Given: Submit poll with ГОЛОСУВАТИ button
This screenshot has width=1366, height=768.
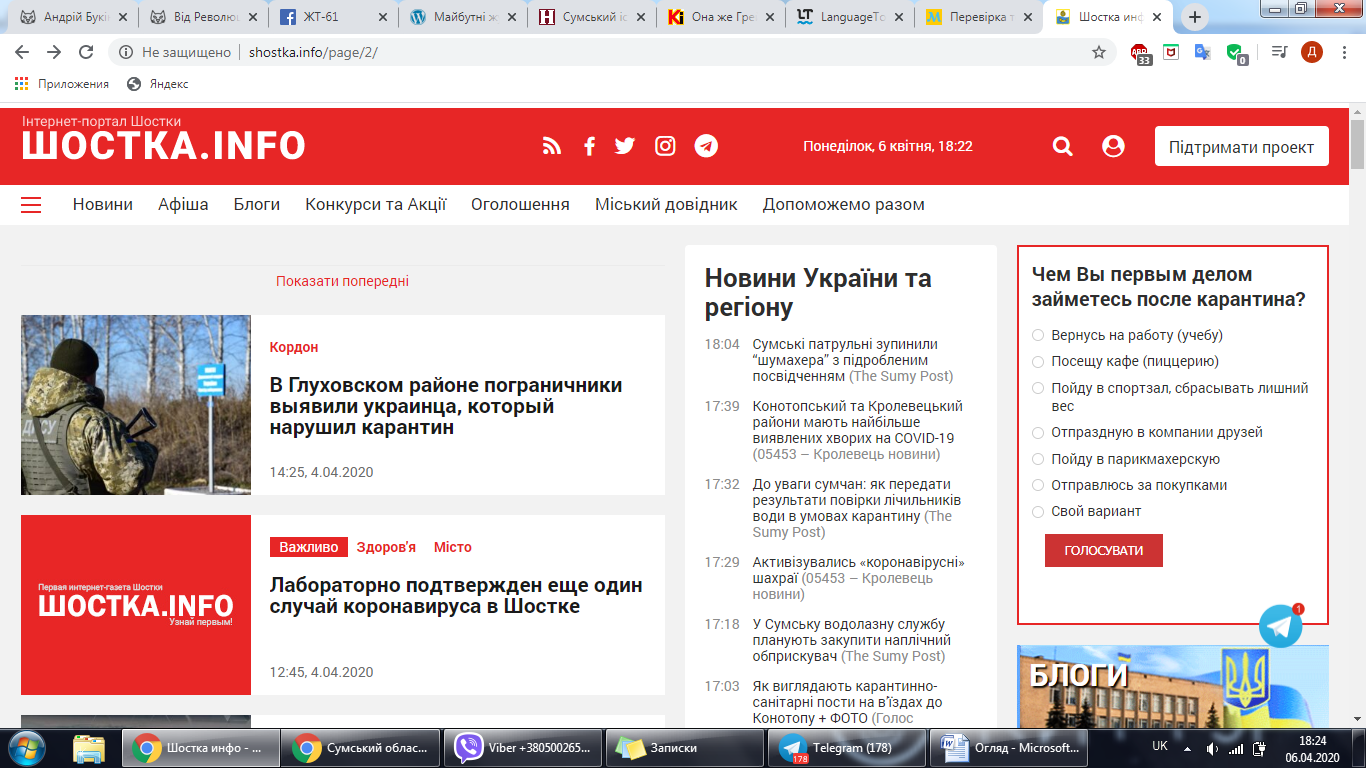Looking at the screenshot, I should point(1104,550).
